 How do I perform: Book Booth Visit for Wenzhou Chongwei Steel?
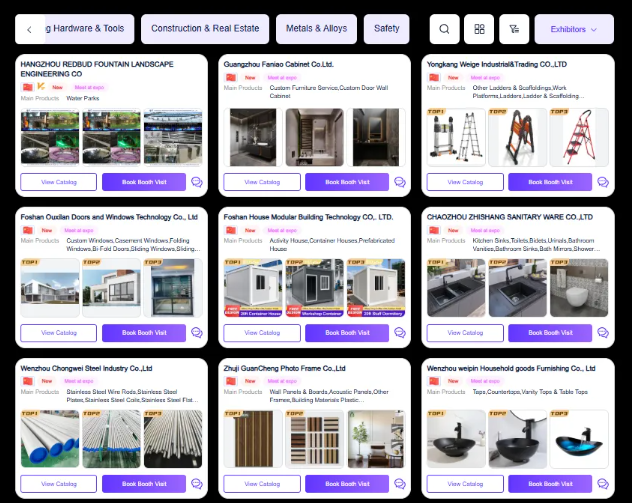pyautogui.click(x=144, y=484)
